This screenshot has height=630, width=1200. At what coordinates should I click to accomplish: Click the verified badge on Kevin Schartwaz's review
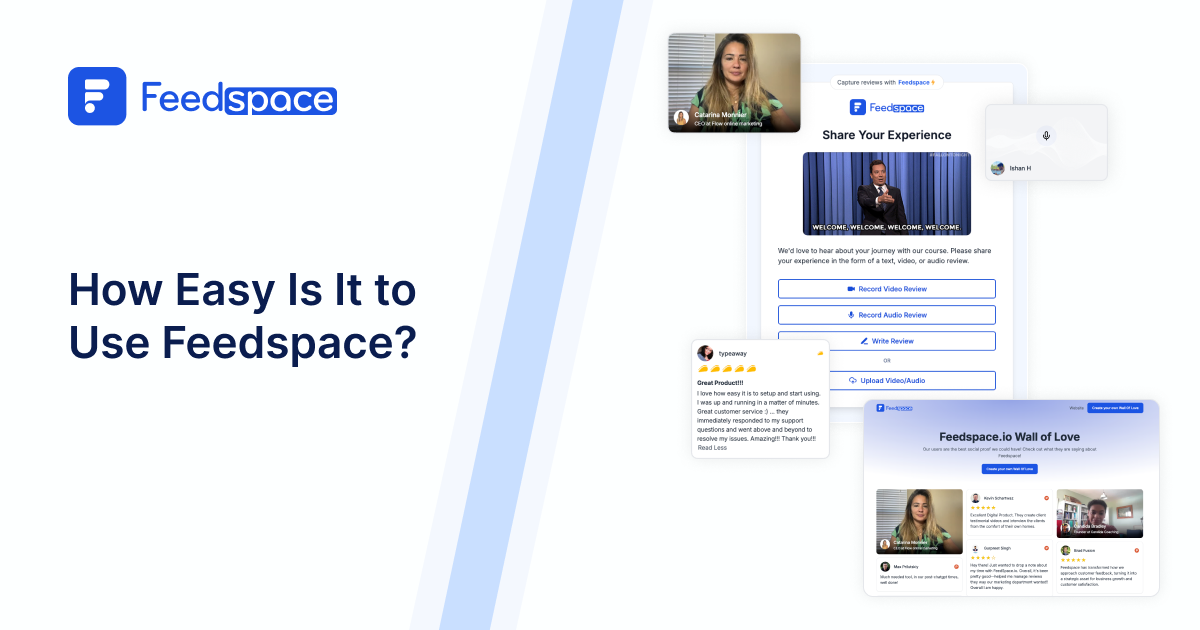(1046, 498)
